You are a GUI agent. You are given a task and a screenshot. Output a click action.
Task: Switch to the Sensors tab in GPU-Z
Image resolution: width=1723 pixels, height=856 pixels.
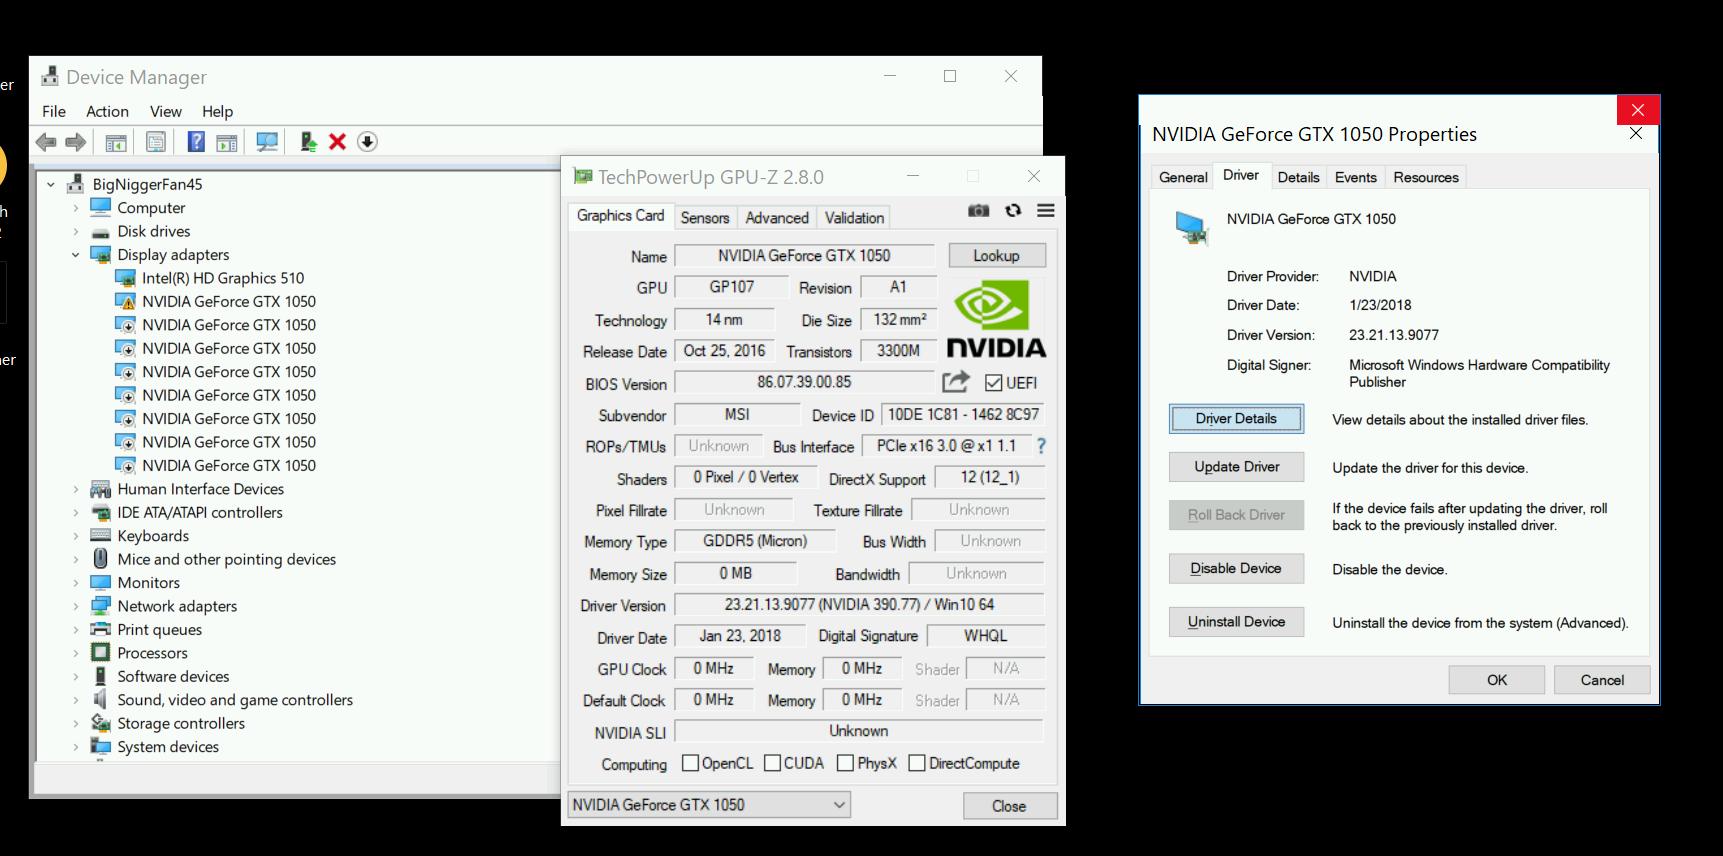coord(705,218)
